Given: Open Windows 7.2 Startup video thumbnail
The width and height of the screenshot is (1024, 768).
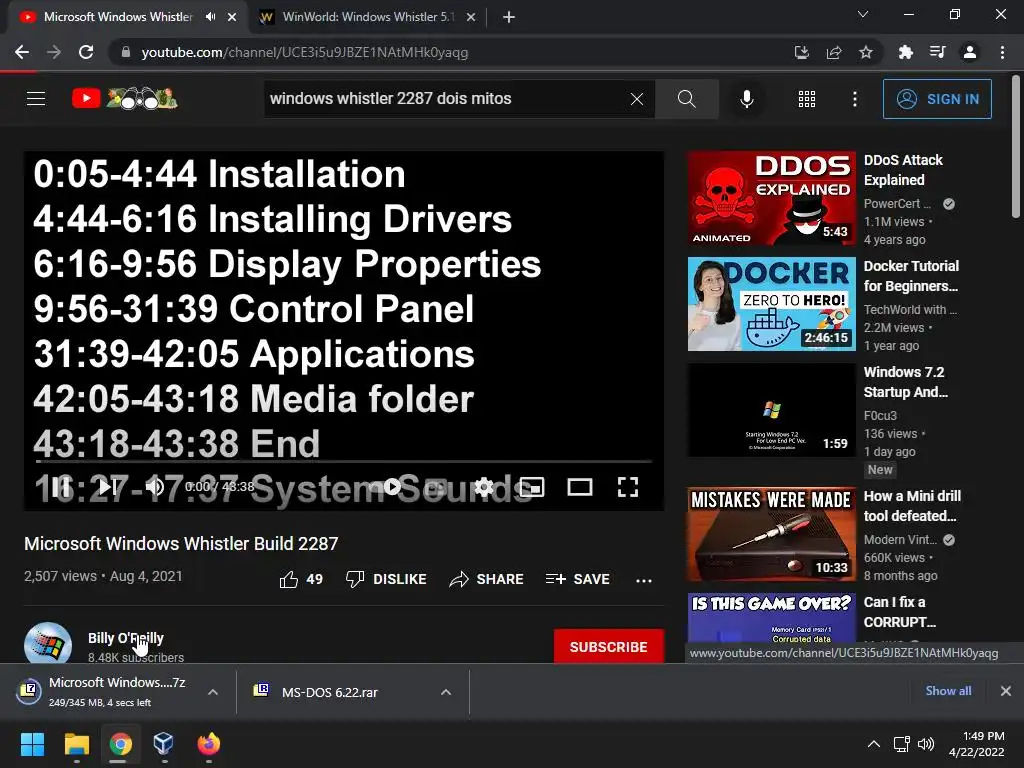Looking at the screenshot, I should pos(771,409).
